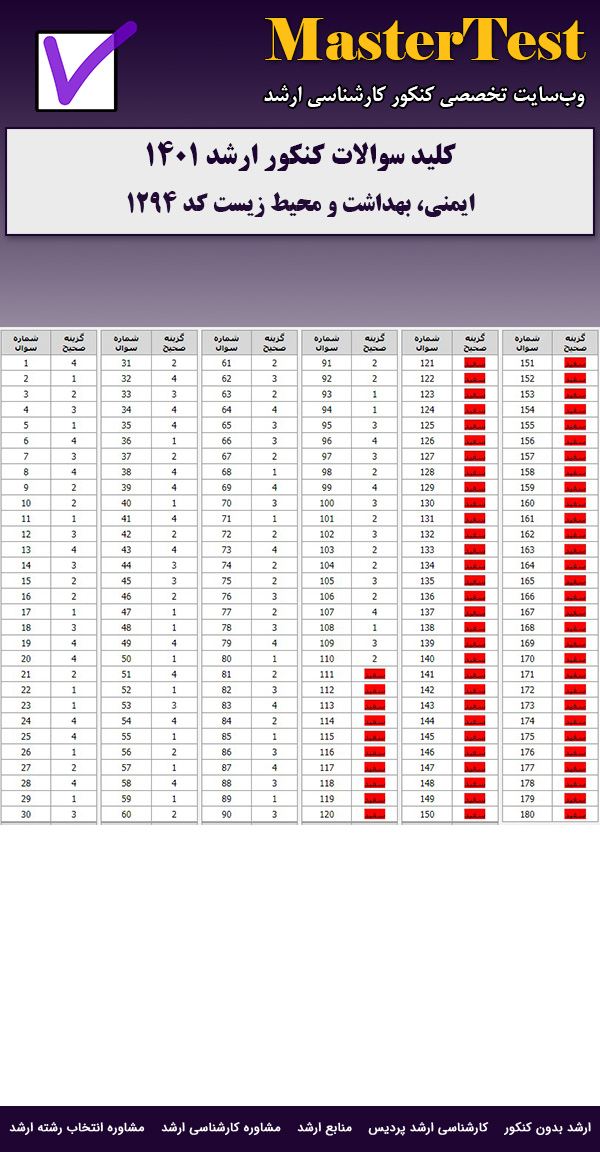Image resolution: width=600 pixels, height=1152 pixels.
Task: Select the question number 1 cell
Action: pos(26,364)
